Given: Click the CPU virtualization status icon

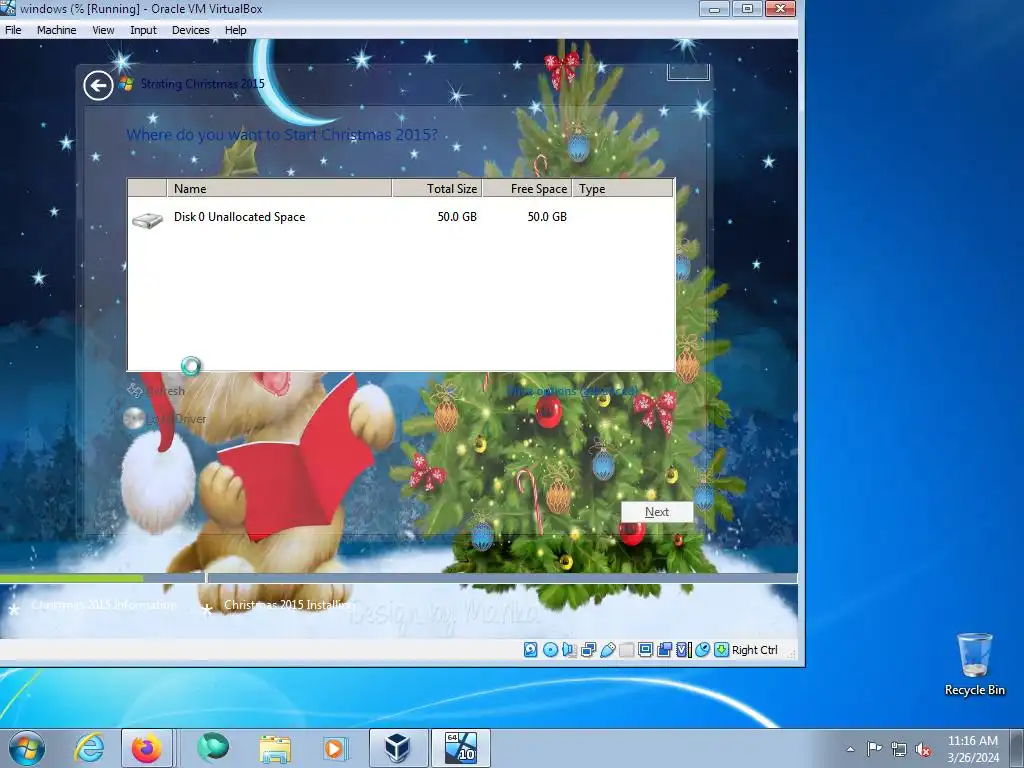Looking at the screenshot, I should 684,649.
